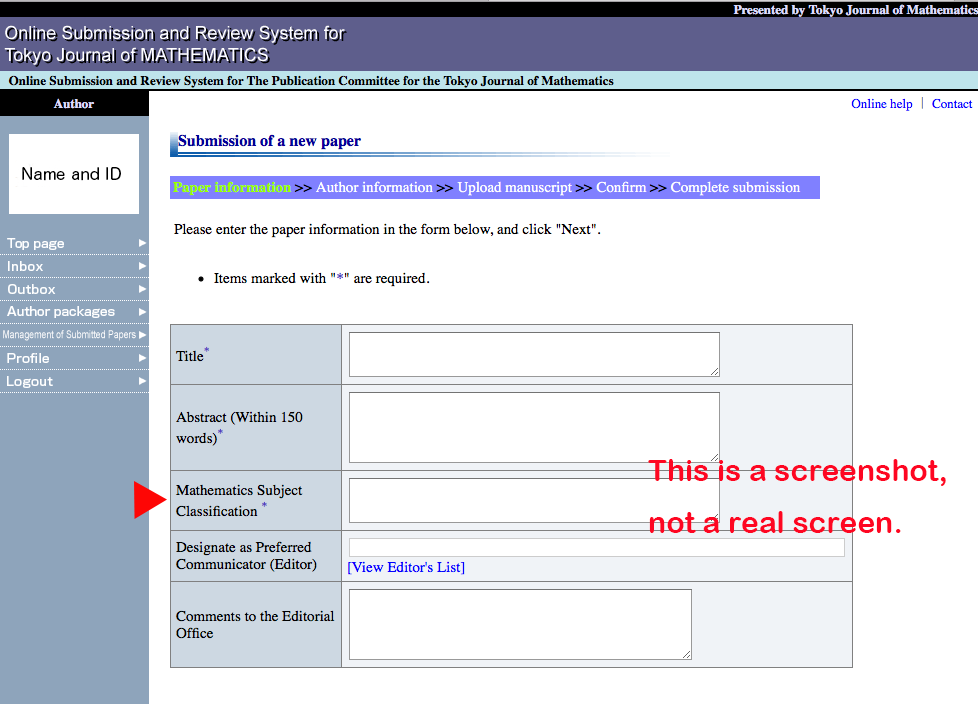Select the Confirm step
This screenshot has width=978, height=704.
[621, 188]
